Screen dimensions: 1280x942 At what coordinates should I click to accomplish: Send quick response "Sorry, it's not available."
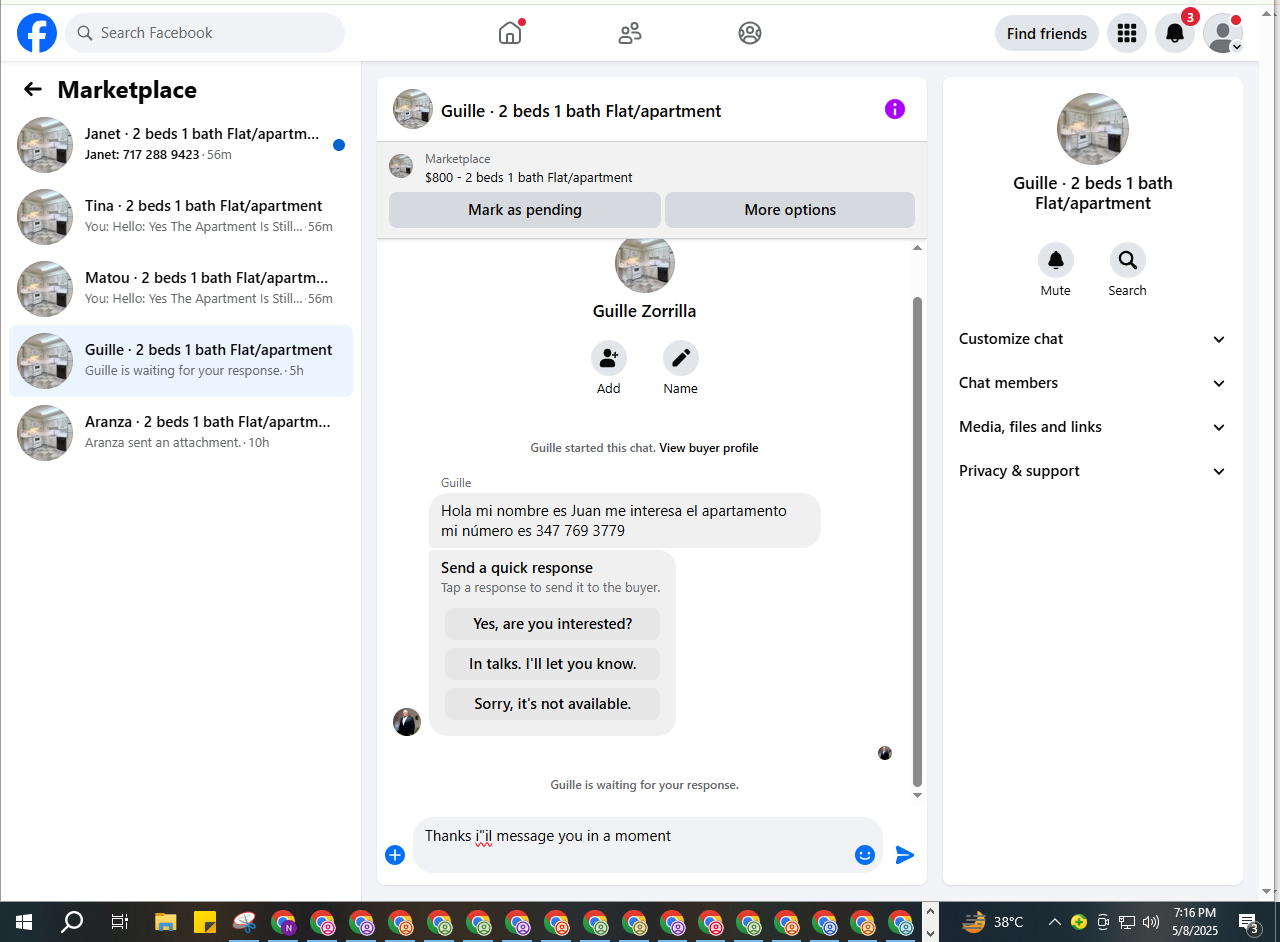tap(552, 704)
